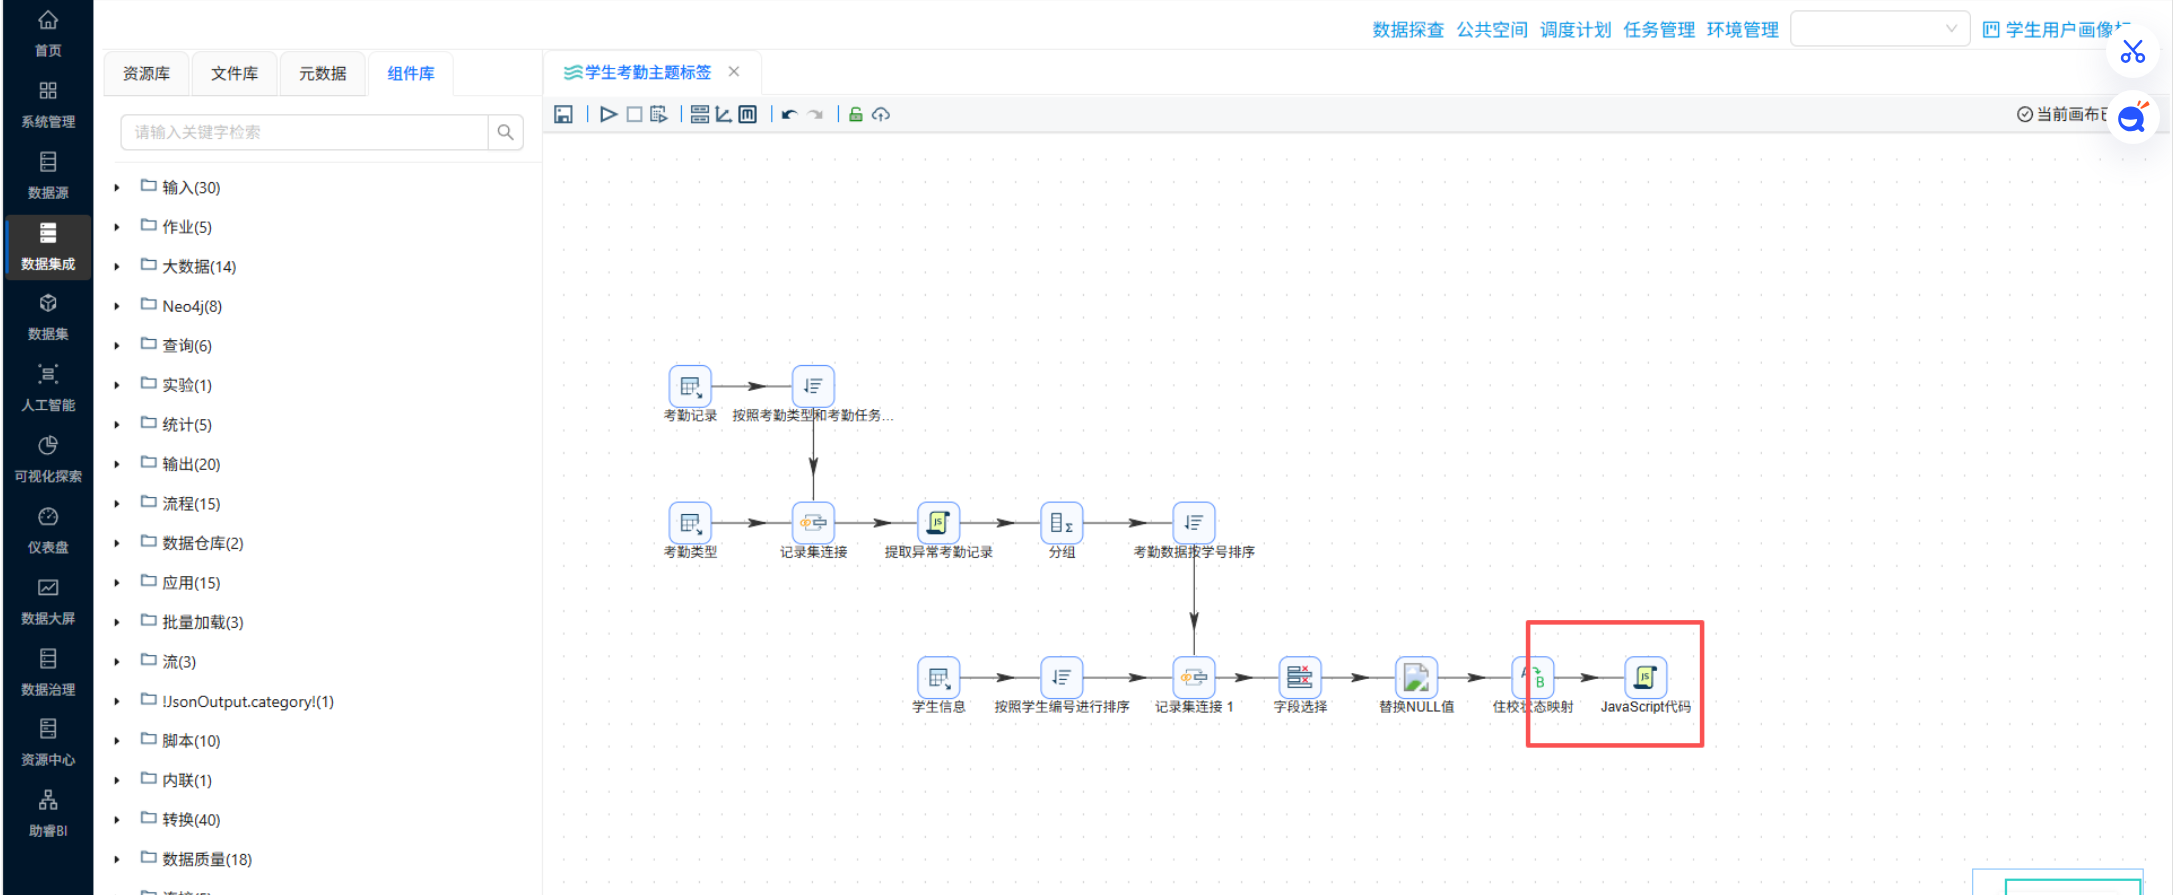
Task: Open 仪表盘 in left sidebar
Action: click(x=48, y=530)
